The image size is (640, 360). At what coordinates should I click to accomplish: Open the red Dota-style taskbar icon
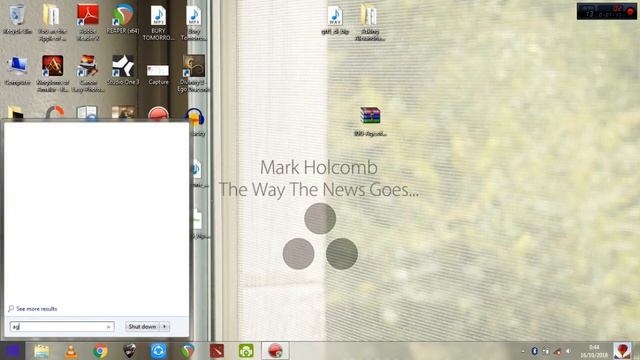point(217,351)
